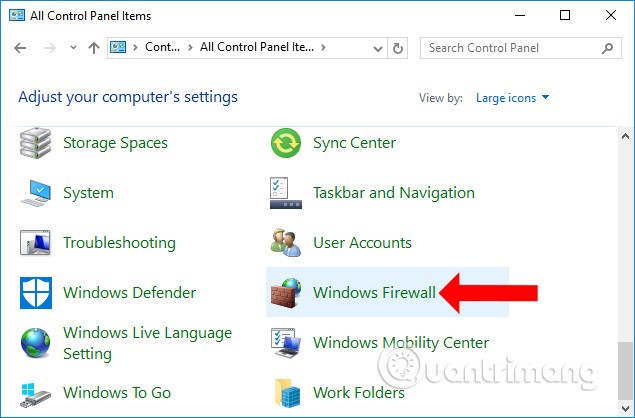Click the Windows Firewall brick wall icon

point(286,293)
